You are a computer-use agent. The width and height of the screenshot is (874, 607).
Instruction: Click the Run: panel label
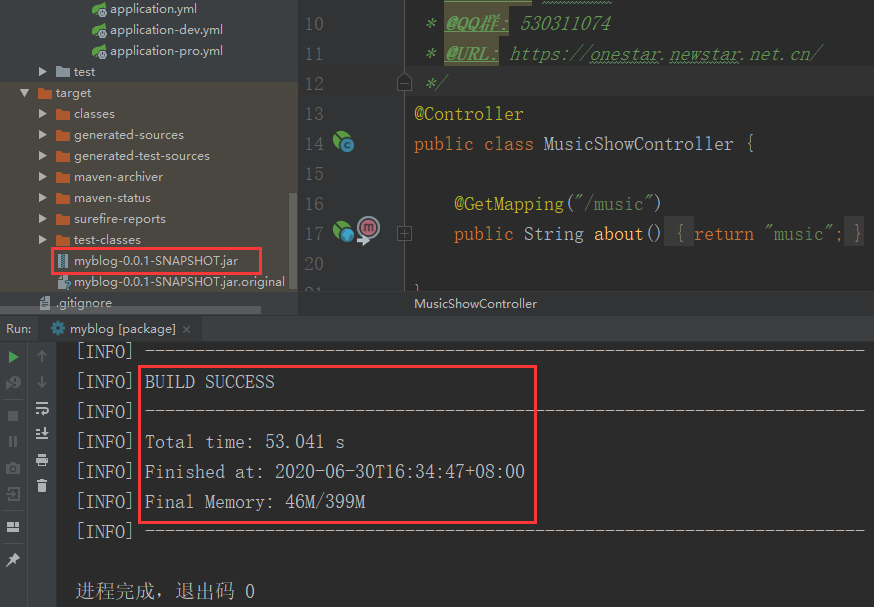click(x=19, y=329)
